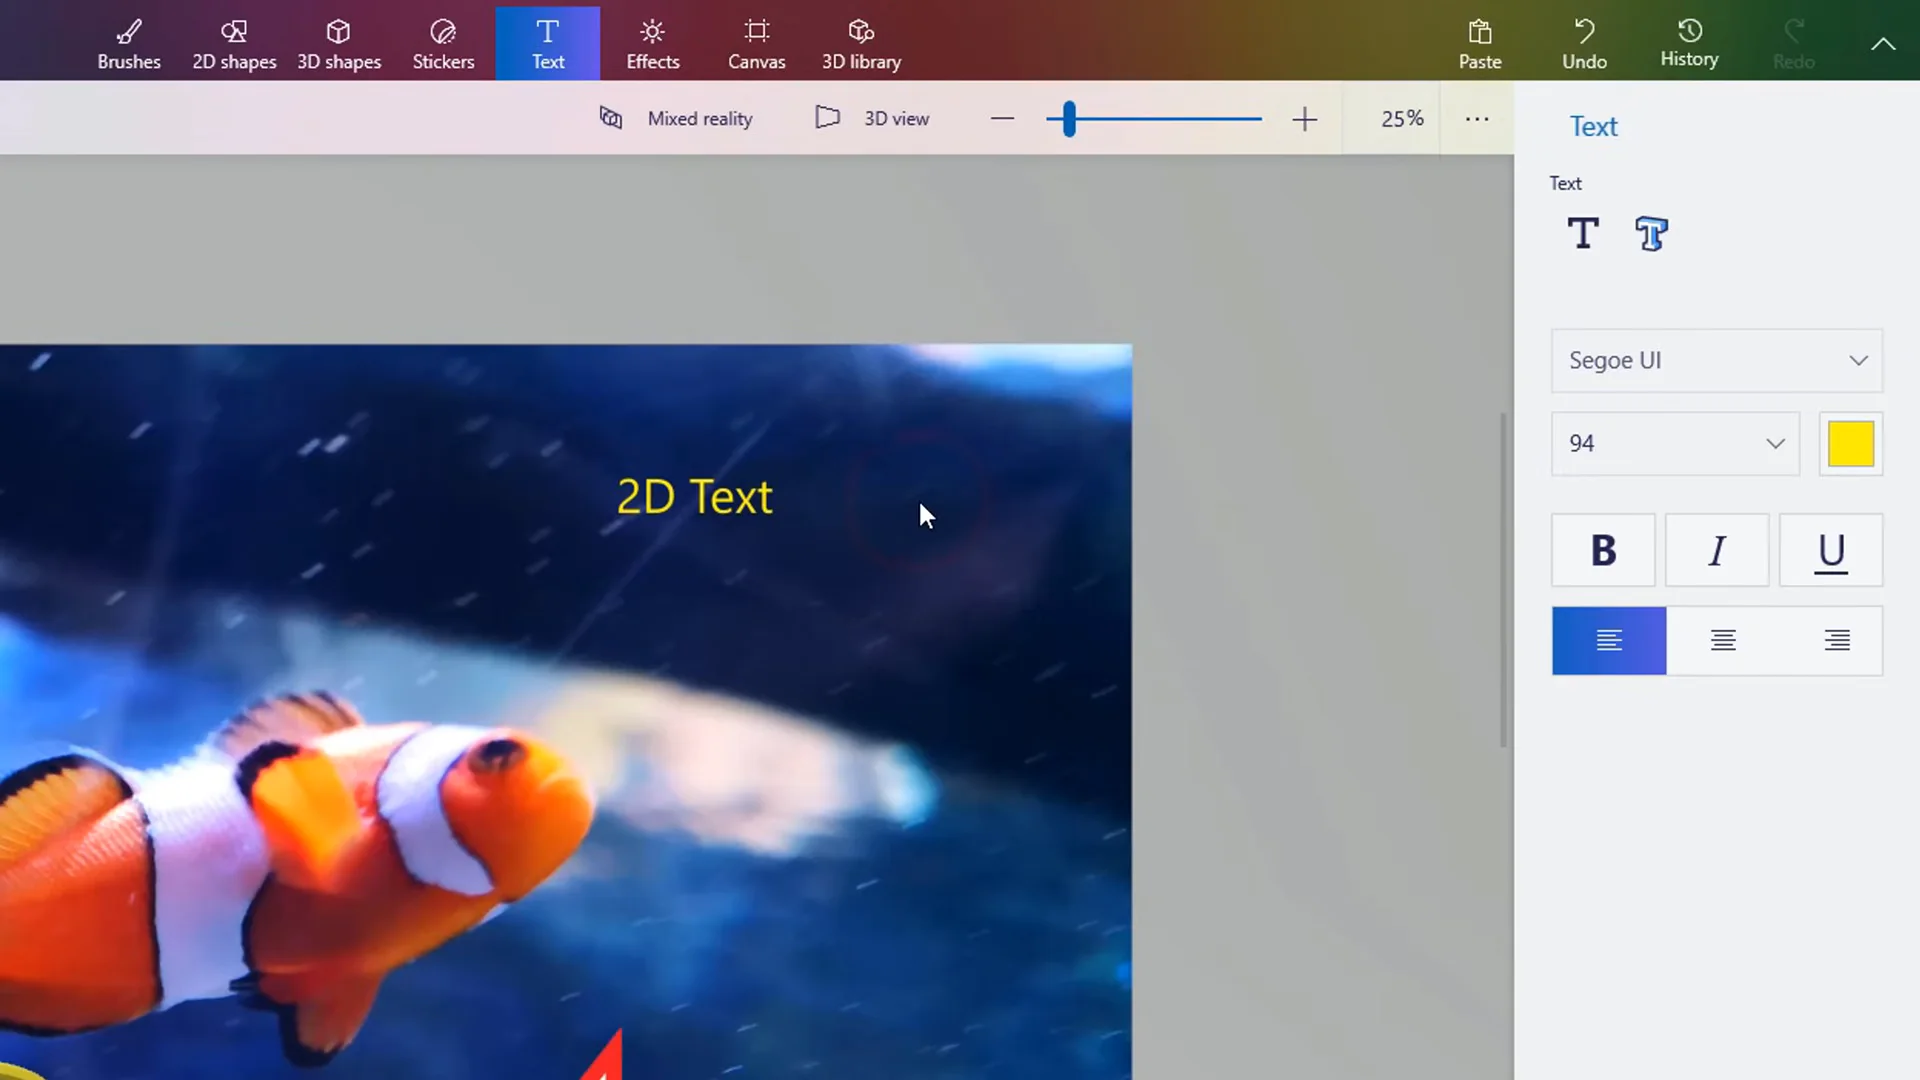Open the font size 94 dropdown

1675,444
